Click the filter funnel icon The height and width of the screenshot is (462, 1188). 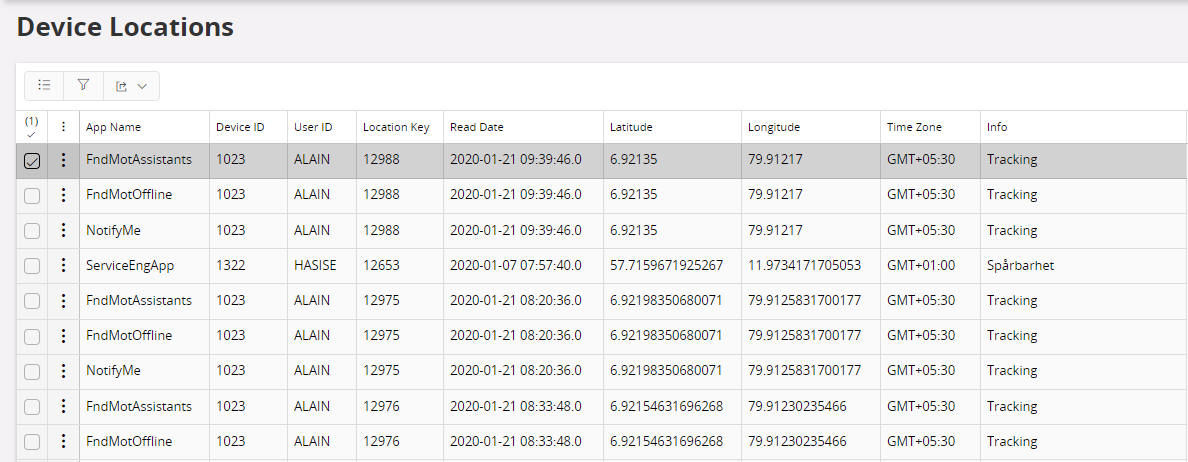(x=84, y=86)
